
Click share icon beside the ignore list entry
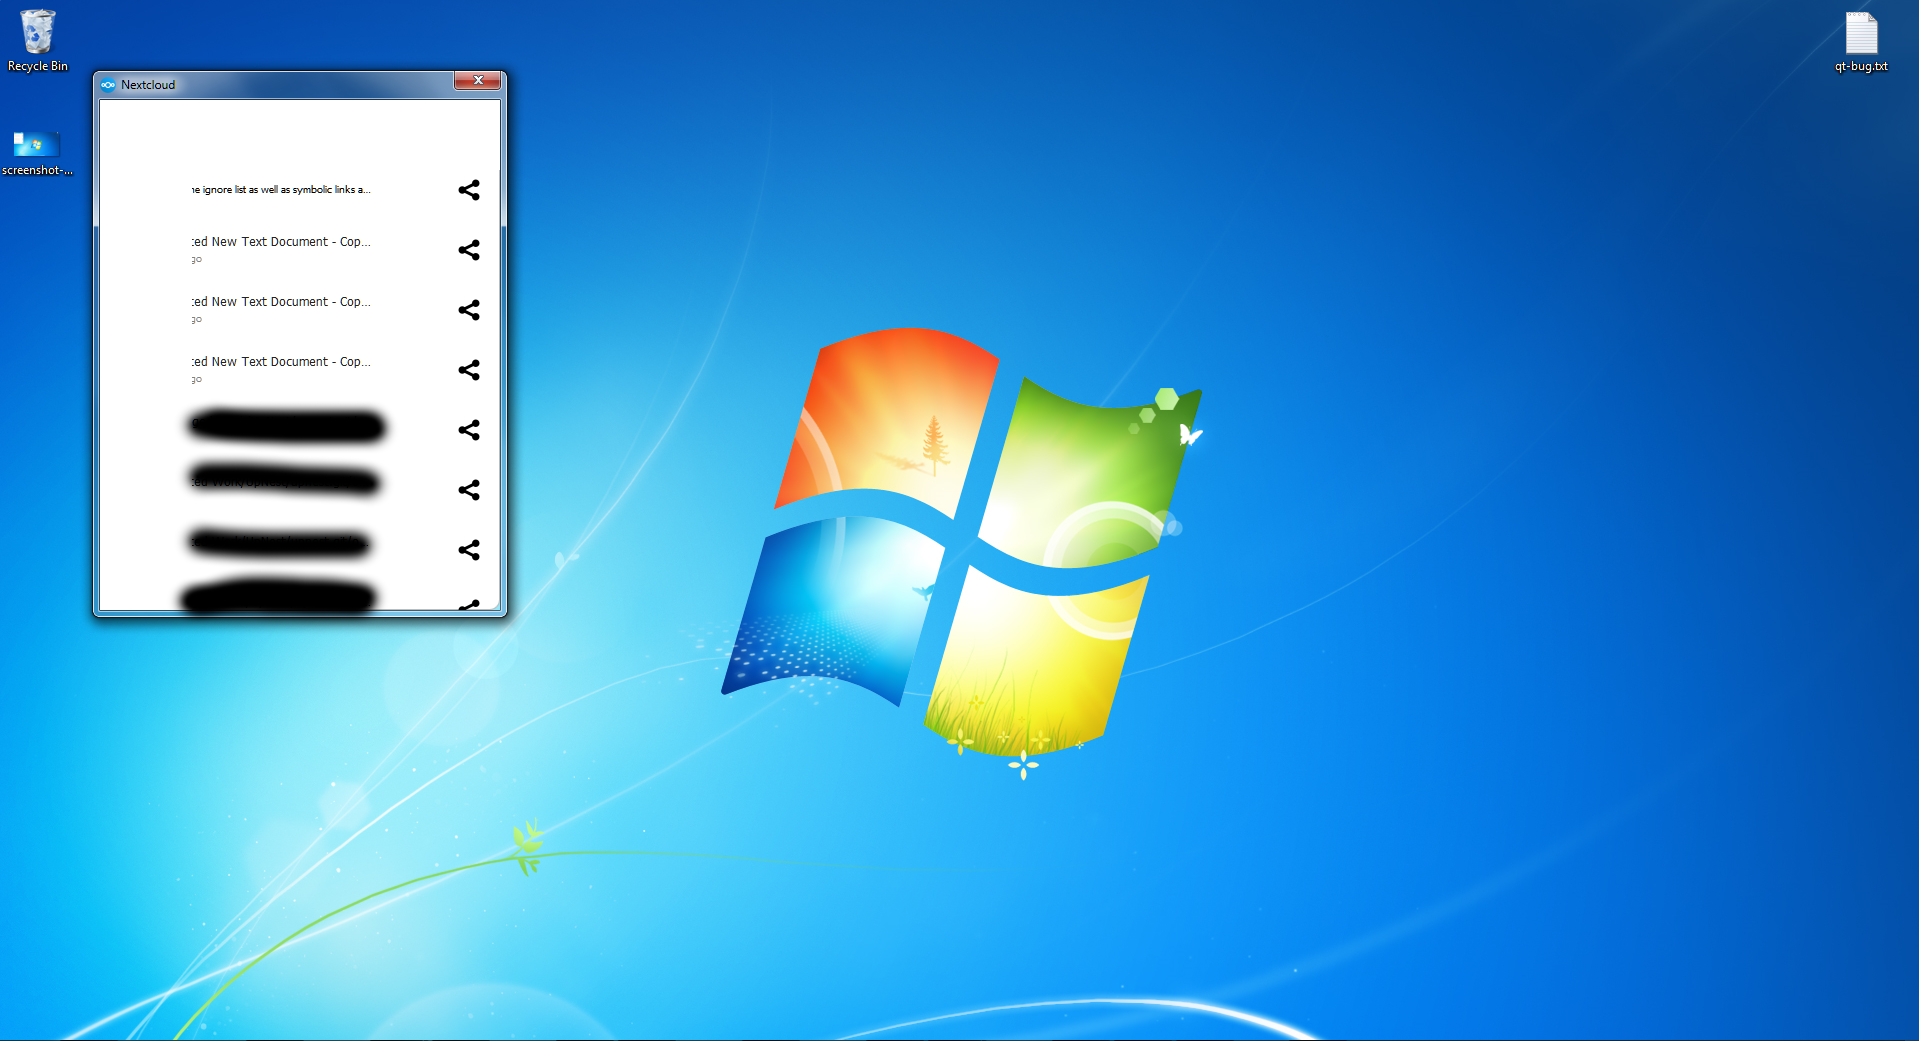(469, 190)
